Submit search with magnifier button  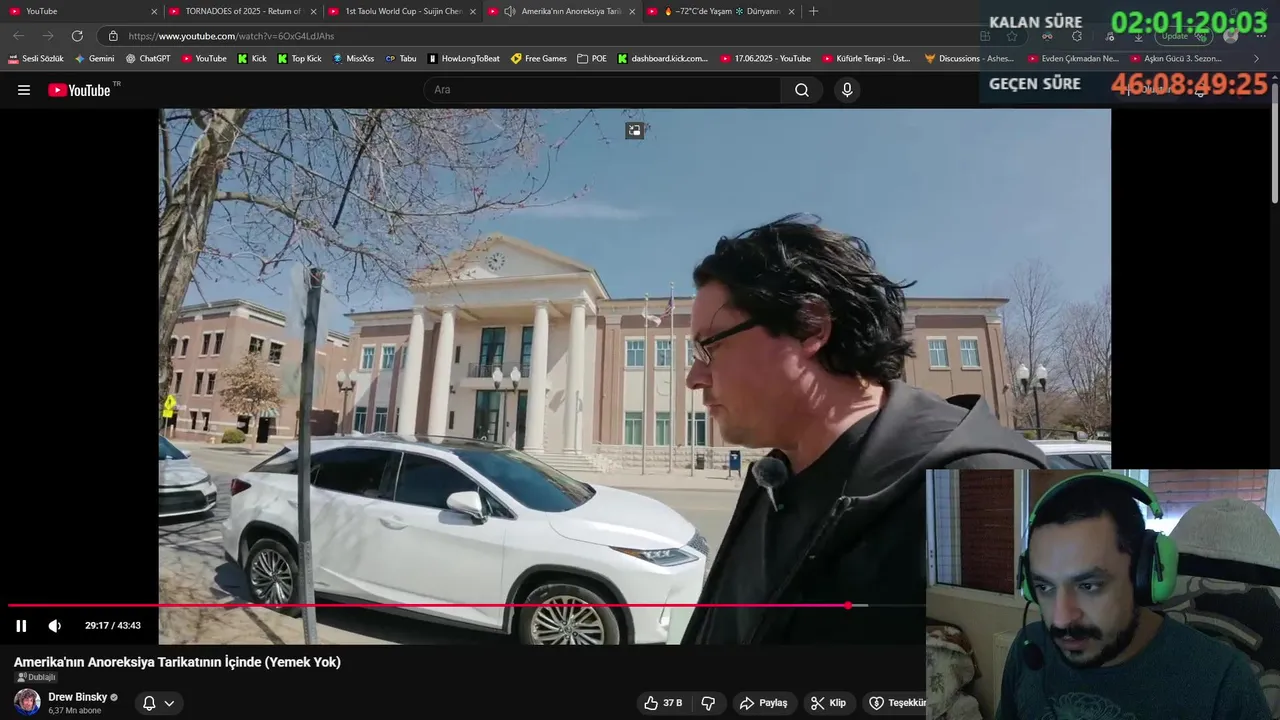[802, 90]
